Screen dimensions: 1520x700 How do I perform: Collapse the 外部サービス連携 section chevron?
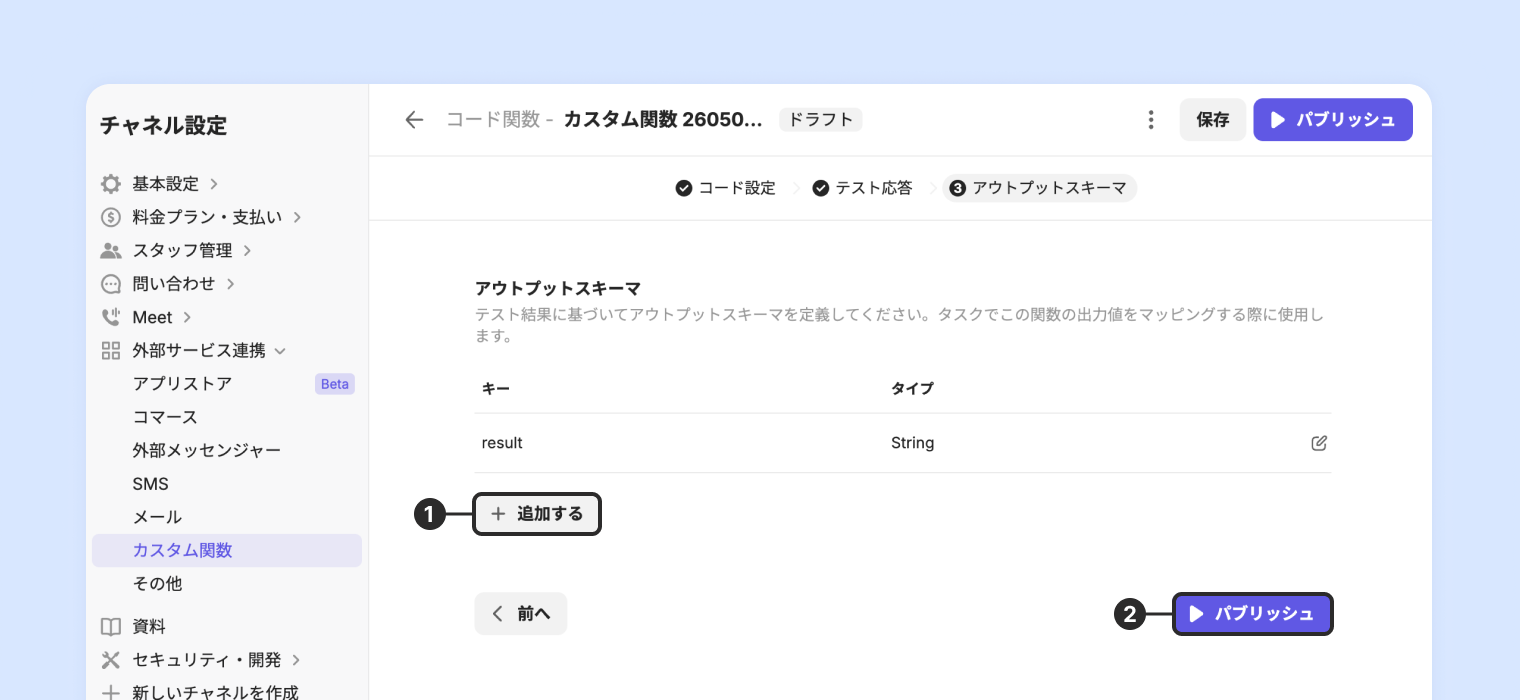[280, 351]
